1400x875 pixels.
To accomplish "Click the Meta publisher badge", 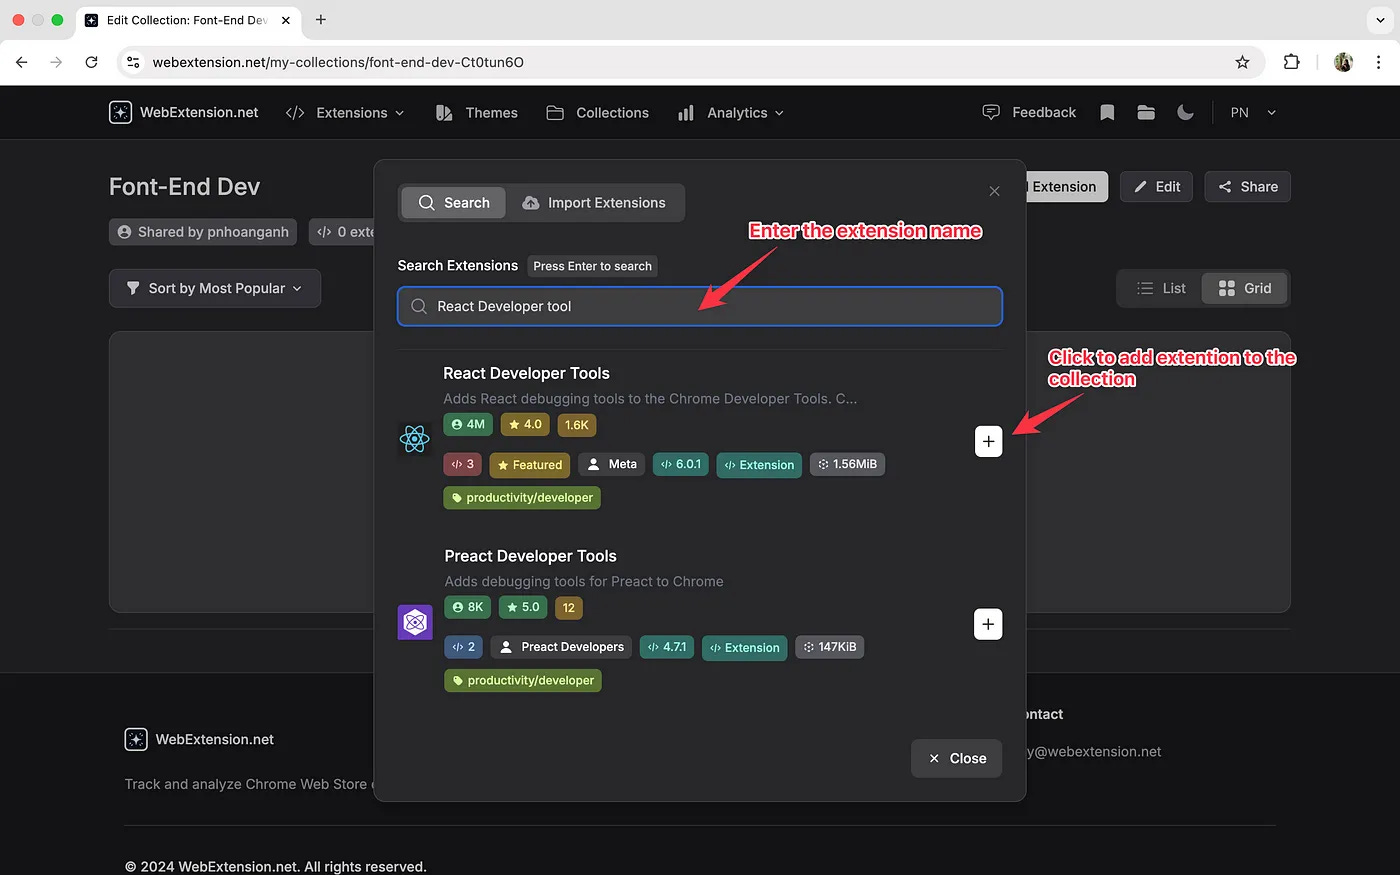I will [x=612, y=464].
